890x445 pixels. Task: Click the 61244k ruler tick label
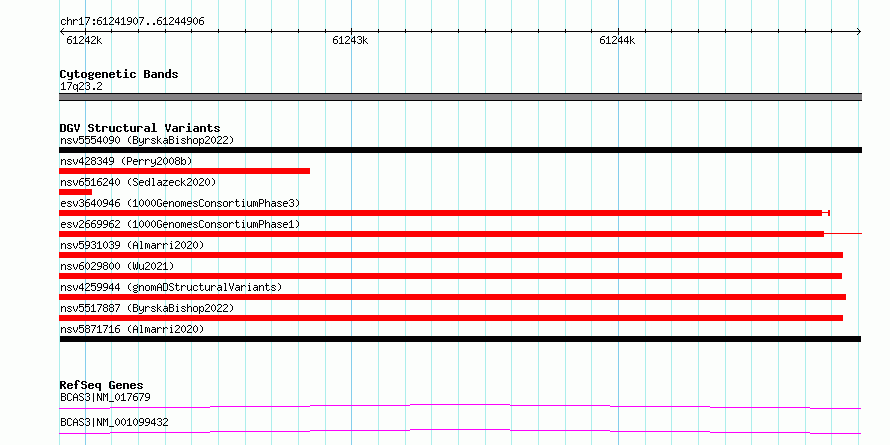pos(617,40)
